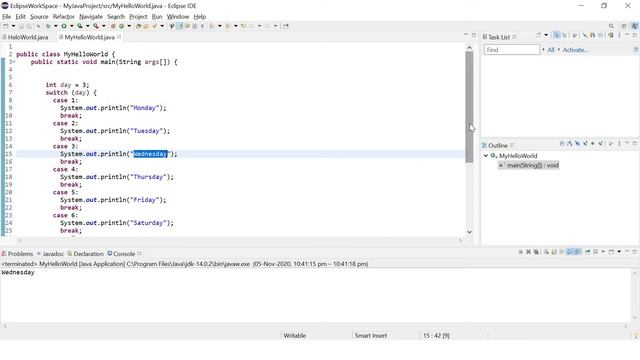Open dropdown beside New Task in Task List

[546, 36]
